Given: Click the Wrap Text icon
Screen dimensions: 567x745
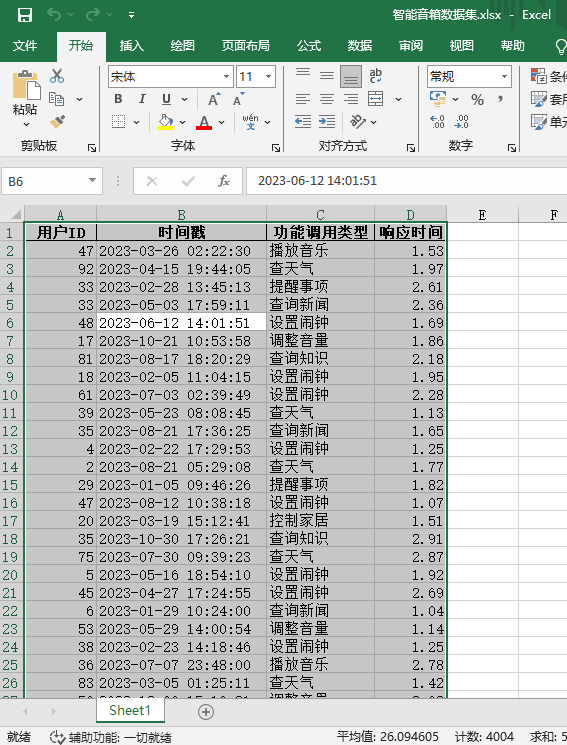Looking at the screenshot, I should (375, 76).
